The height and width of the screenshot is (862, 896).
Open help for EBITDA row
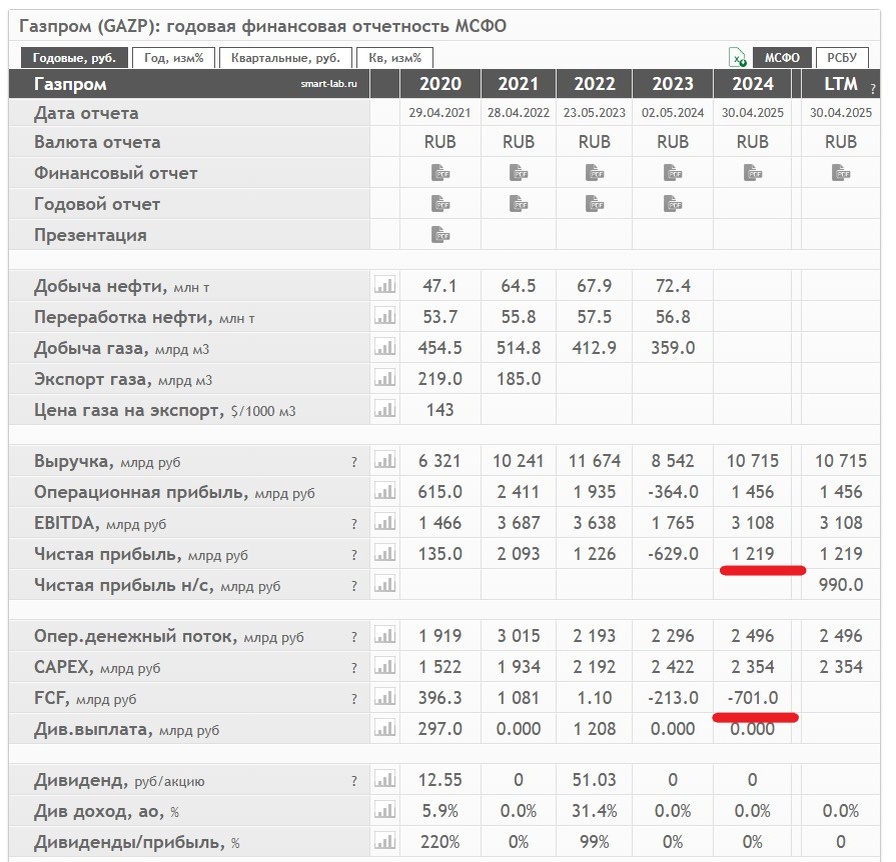point(354,524)
